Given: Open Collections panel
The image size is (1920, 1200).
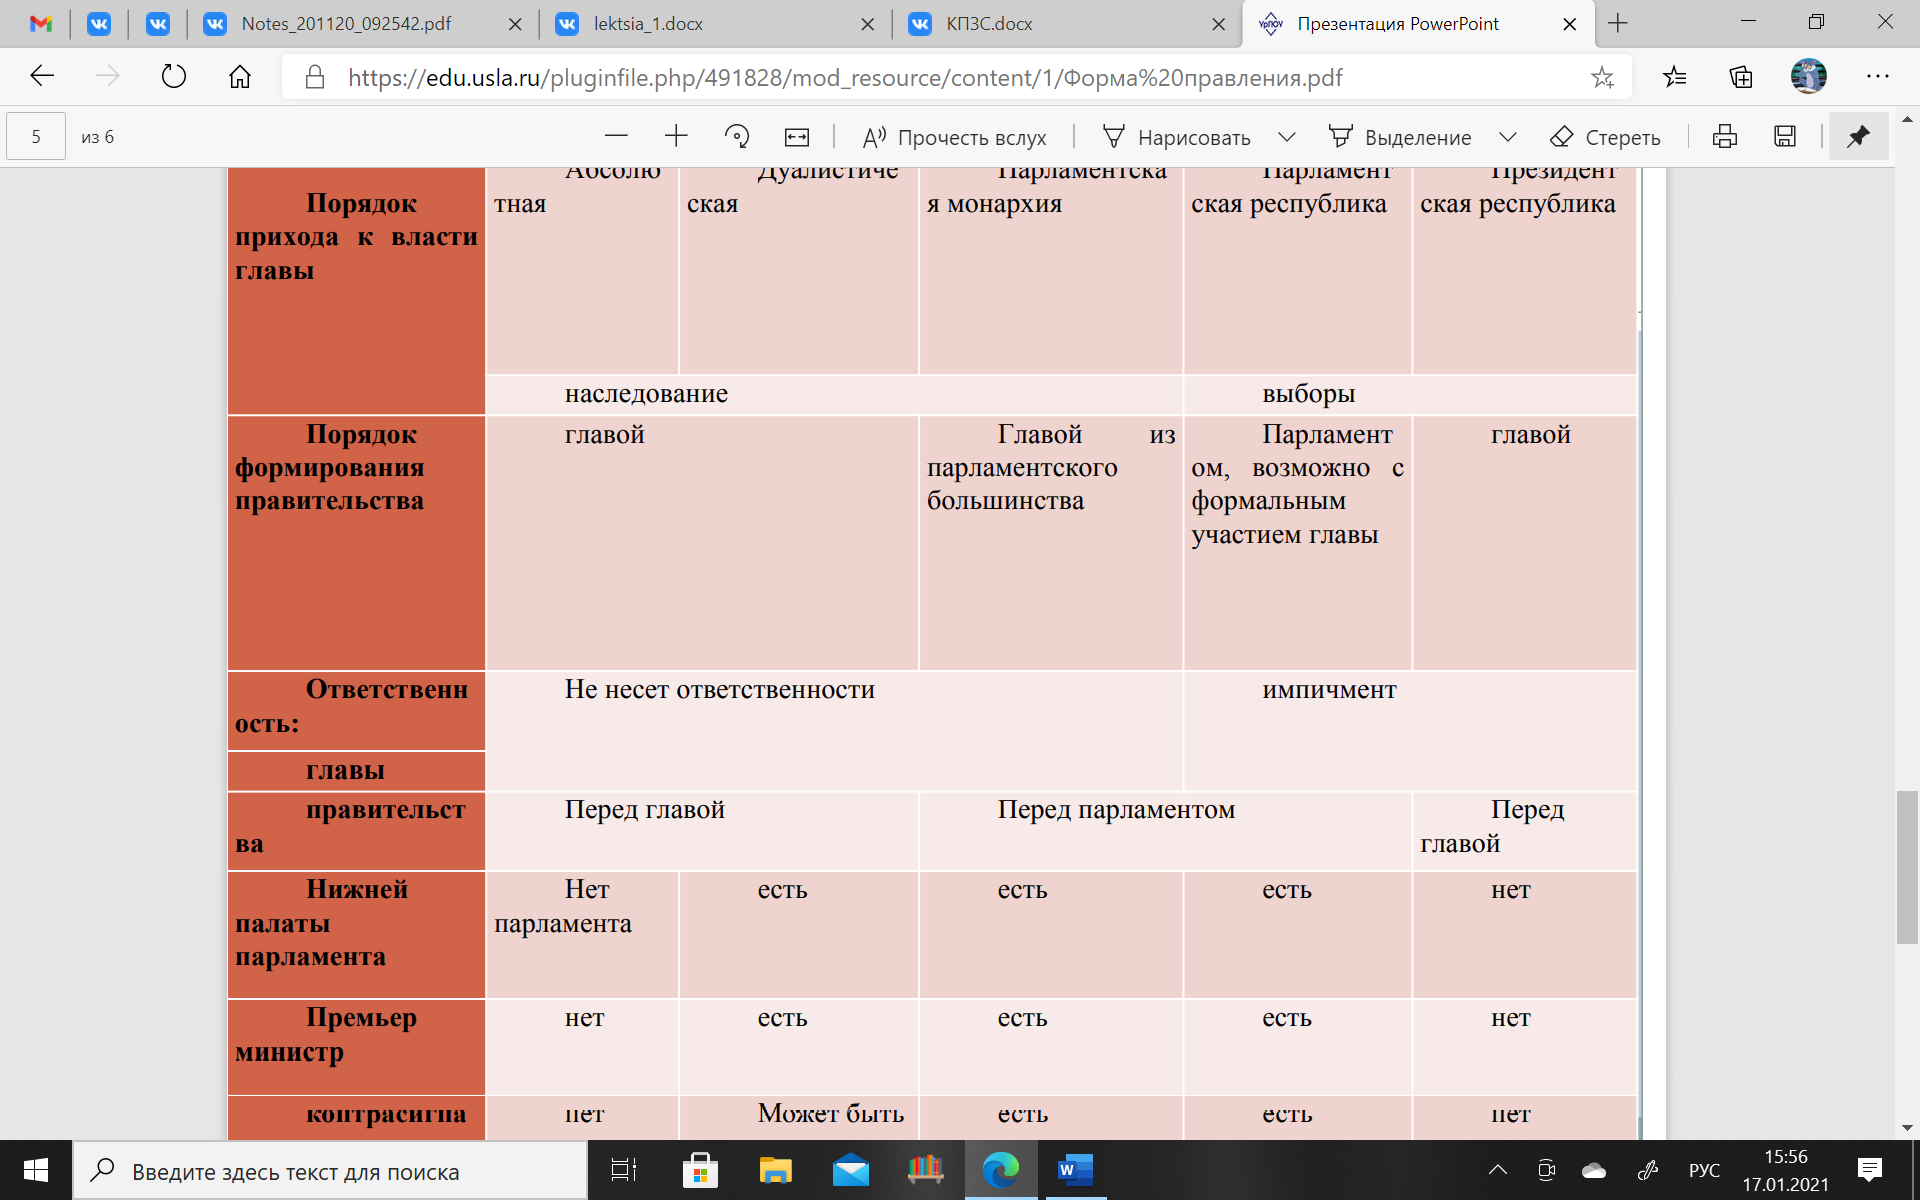Looking at the screenshot, I should pos(1741,77).
